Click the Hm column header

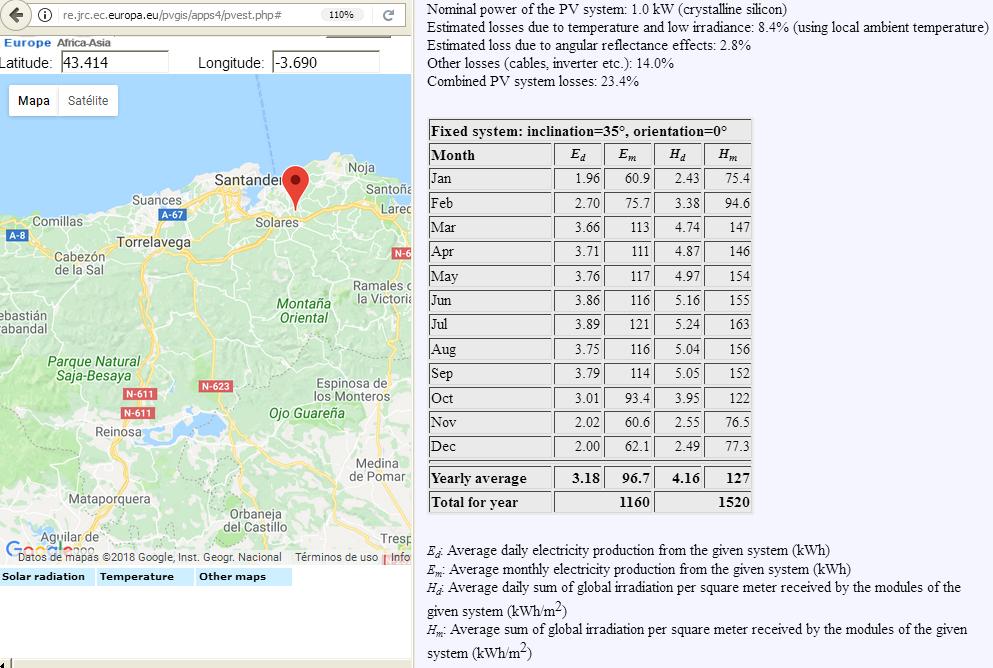728,155
